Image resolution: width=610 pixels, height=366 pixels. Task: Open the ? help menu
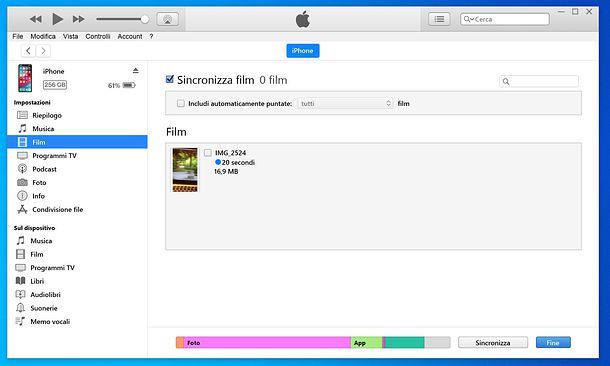151,36
